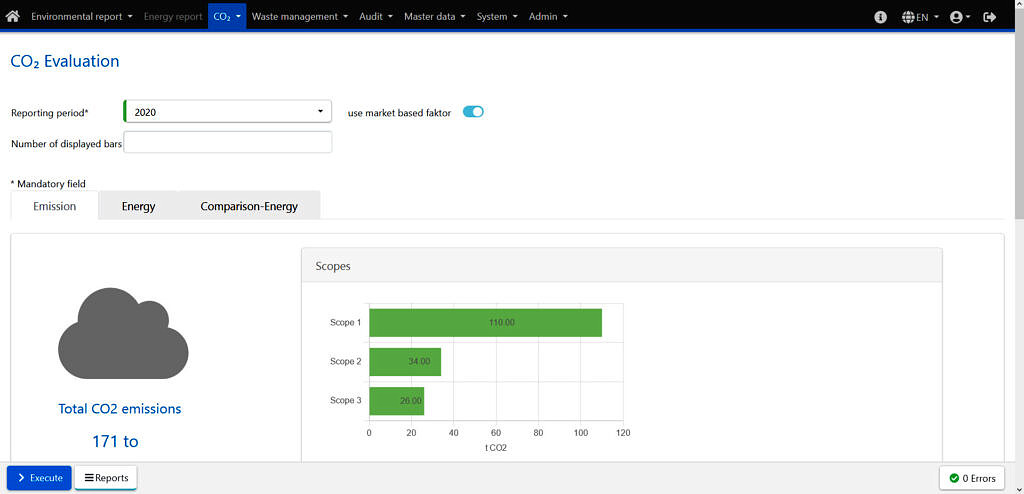Screen dimensions: 1024x494
Task: Open the Audit menu
Action: (x=376, y=17)
